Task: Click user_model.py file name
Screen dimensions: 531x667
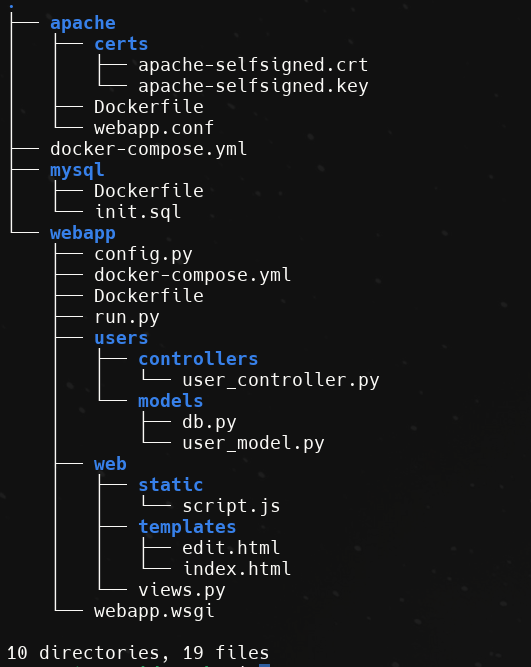Action: pyautogui.click(x=253, y=443)
